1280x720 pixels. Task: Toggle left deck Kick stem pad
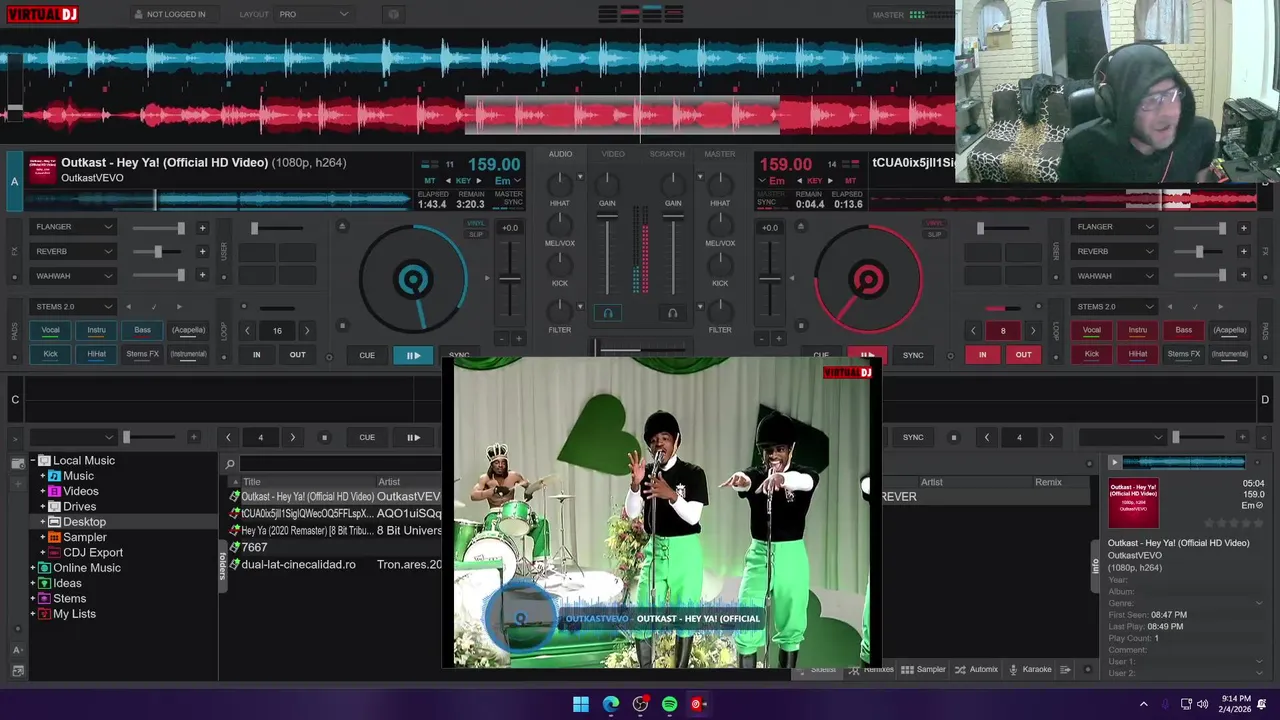(x=50, y=354)
